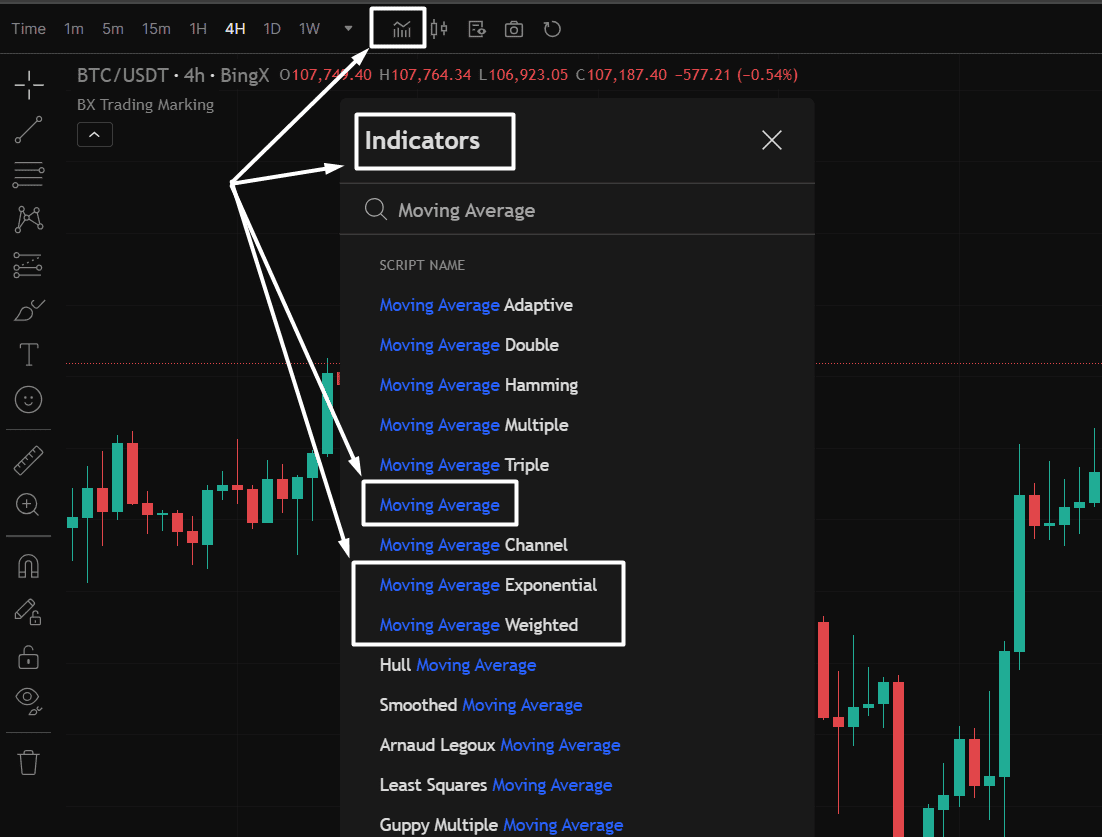1102x837 pixels.
Task: Expand the timeframe dropdown arrow
Action: point(348,29)
